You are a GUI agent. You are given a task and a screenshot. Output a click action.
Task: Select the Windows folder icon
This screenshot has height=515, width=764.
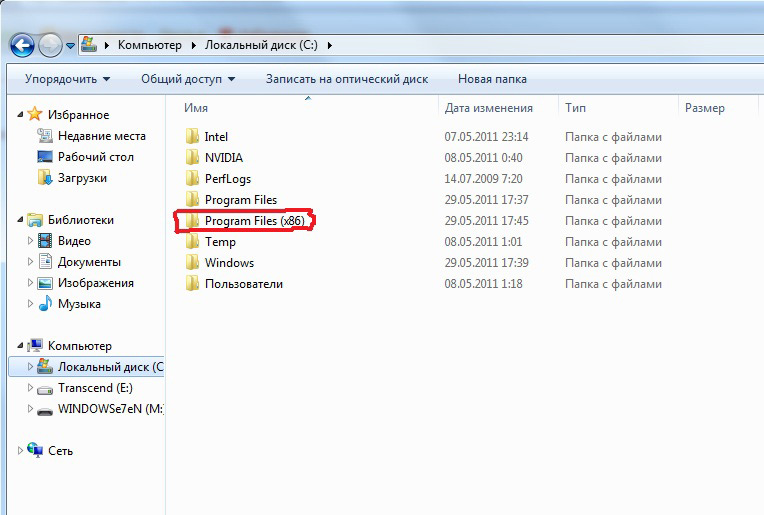click(192, 262)
